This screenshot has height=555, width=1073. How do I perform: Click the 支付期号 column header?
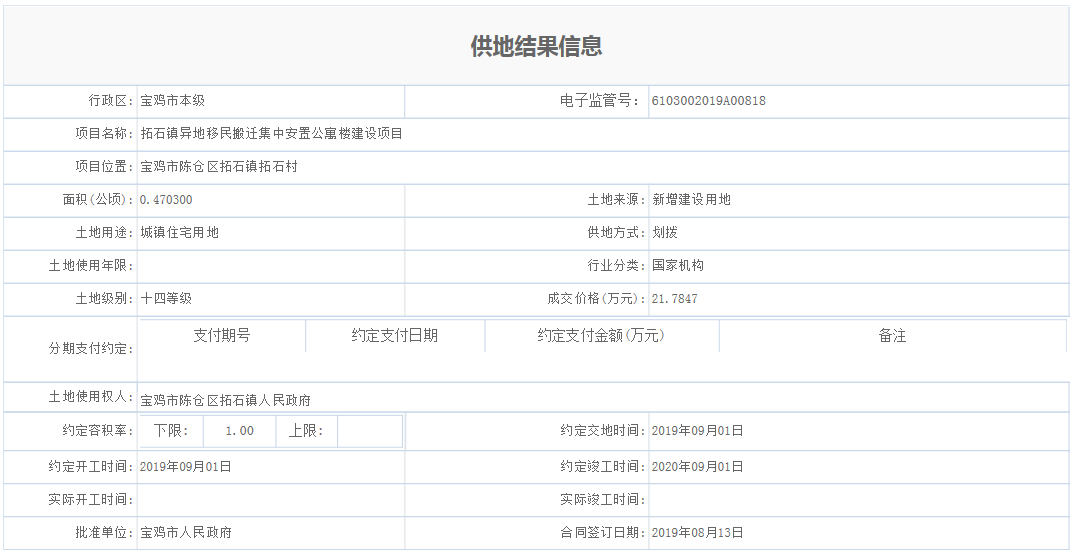click(x=221, y=336)
